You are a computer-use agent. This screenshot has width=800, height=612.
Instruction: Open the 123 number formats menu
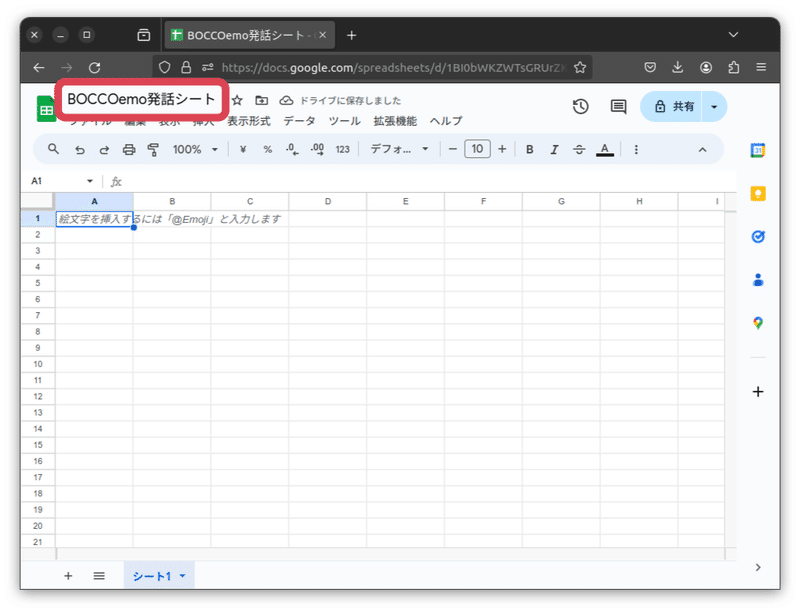[x=342, y=149]
